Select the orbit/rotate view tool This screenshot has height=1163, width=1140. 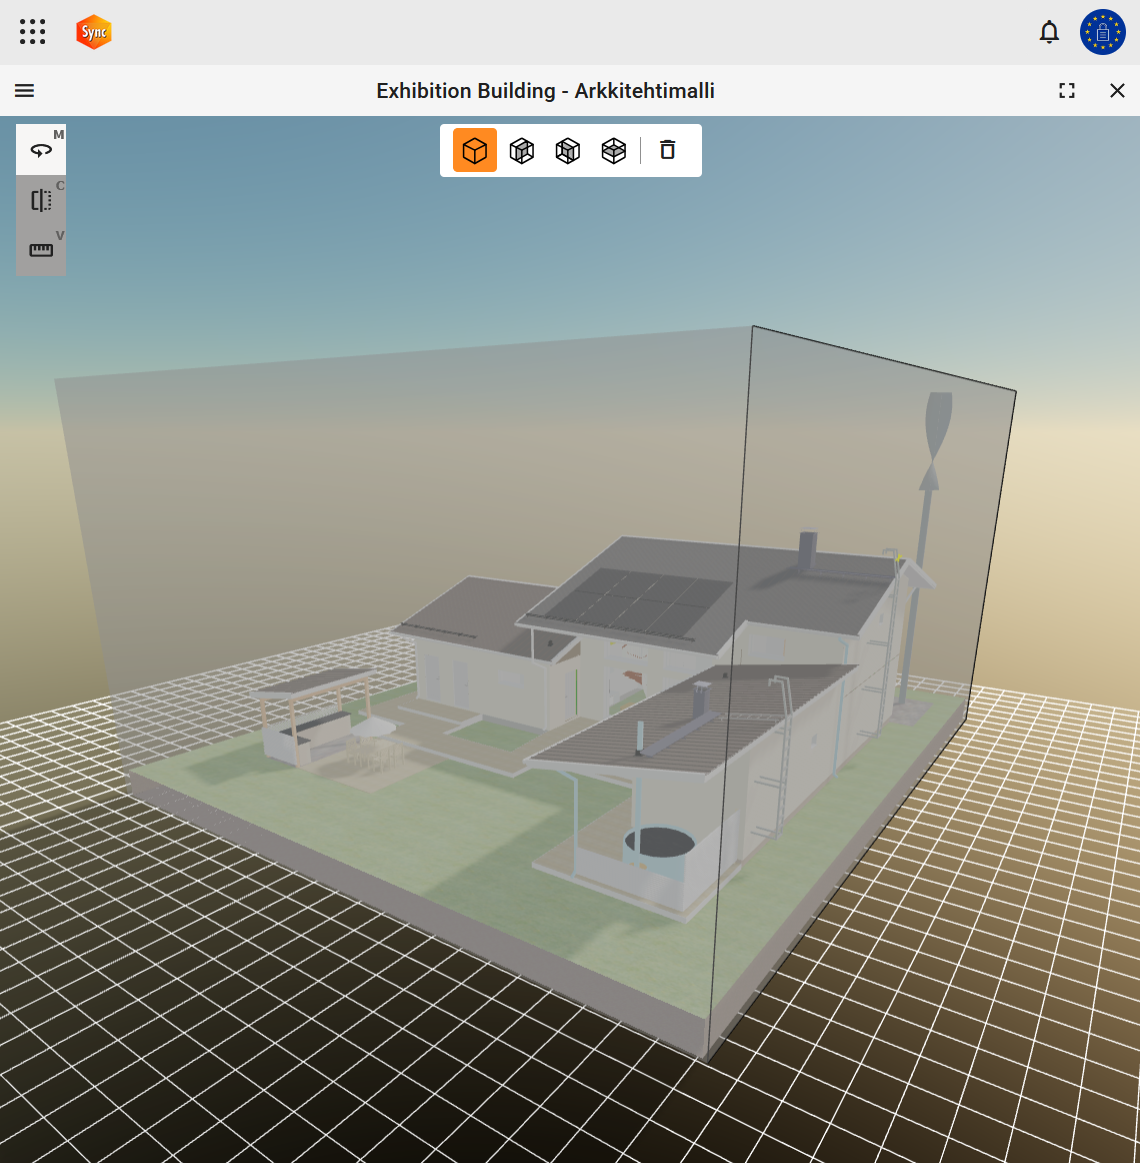[x=41, y=150]
